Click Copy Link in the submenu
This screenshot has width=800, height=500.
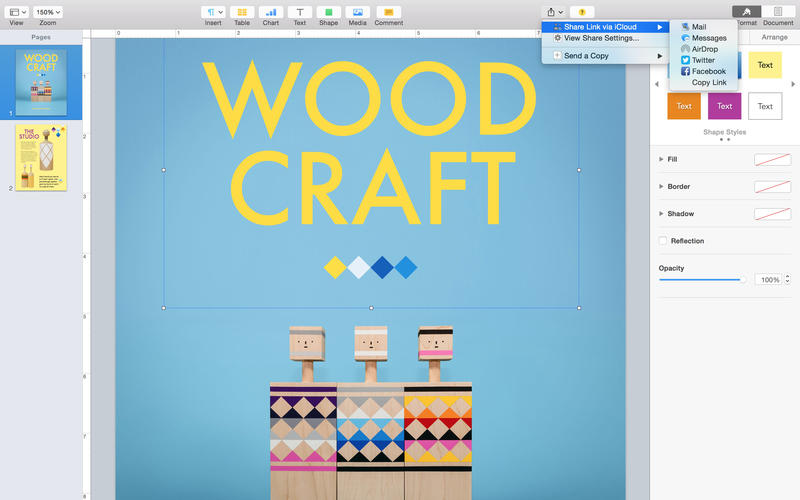[709, 83]
